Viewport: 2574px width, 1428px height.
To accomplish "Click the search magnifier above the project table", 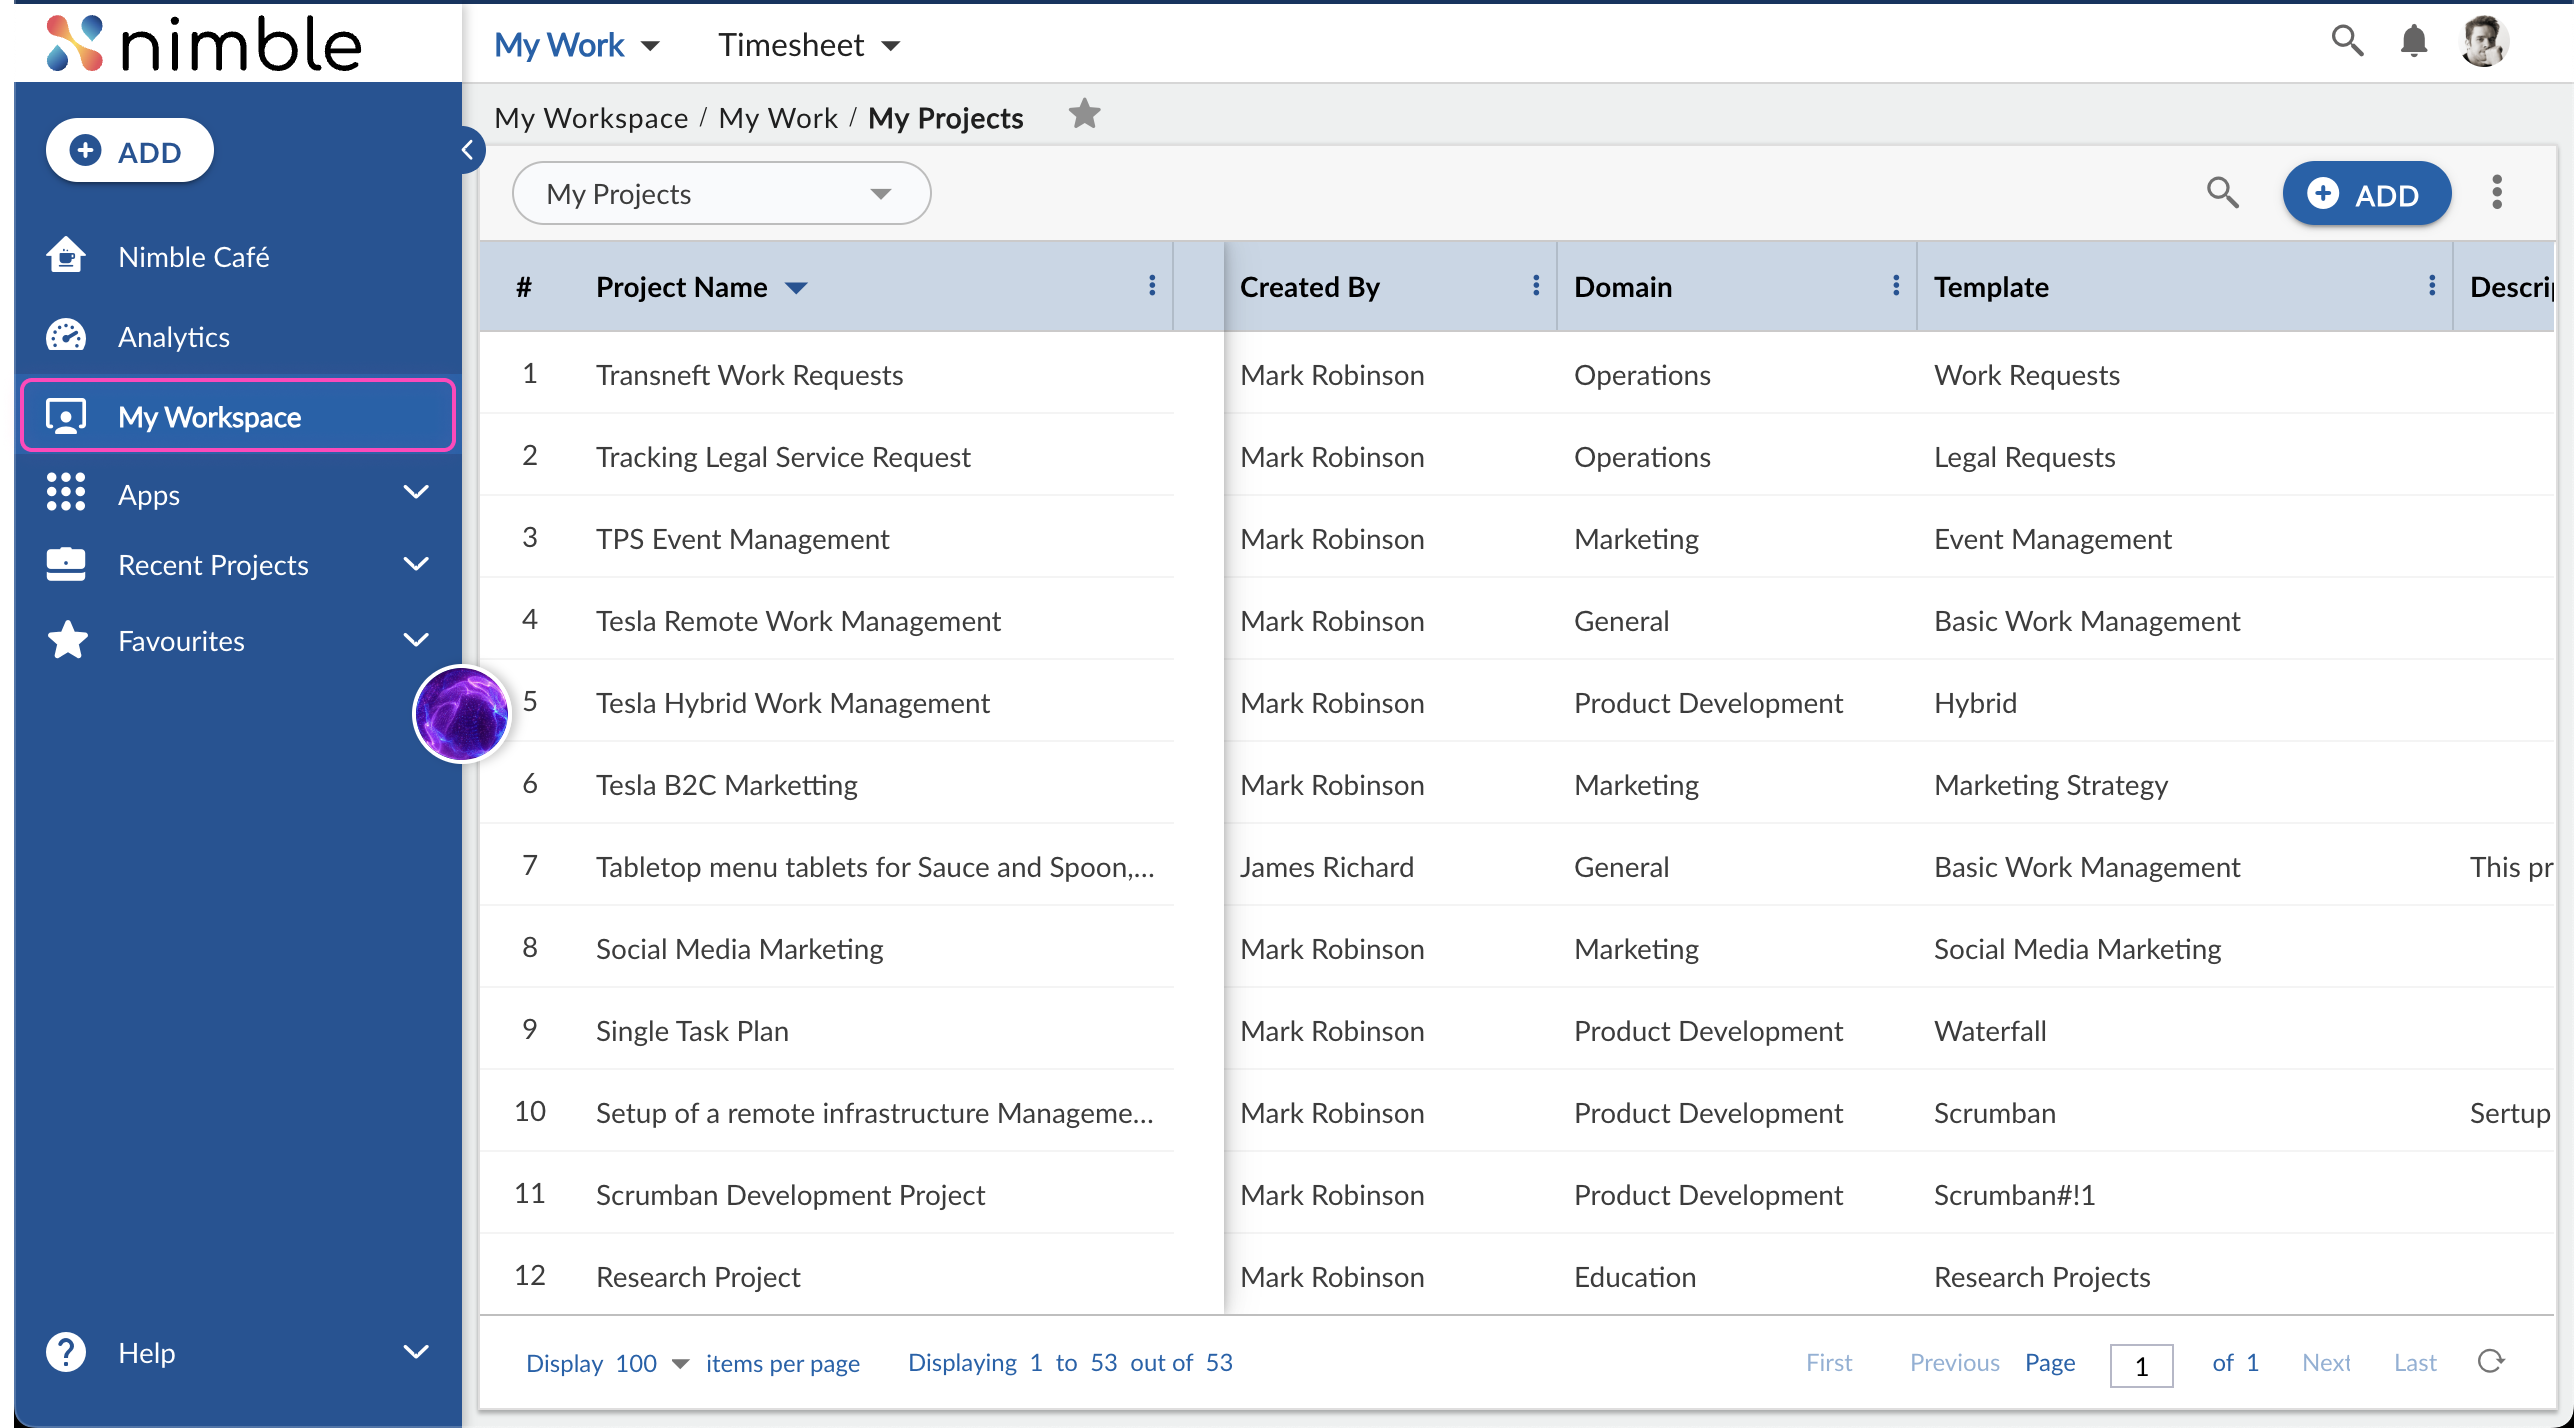I will coord(2222,193).
